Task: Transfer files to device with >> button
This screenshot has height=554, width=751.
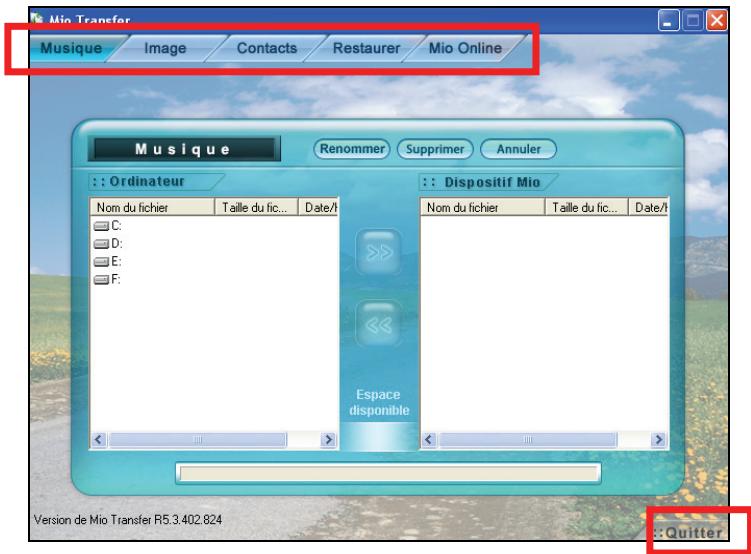Action: click(x=379, y=252)
